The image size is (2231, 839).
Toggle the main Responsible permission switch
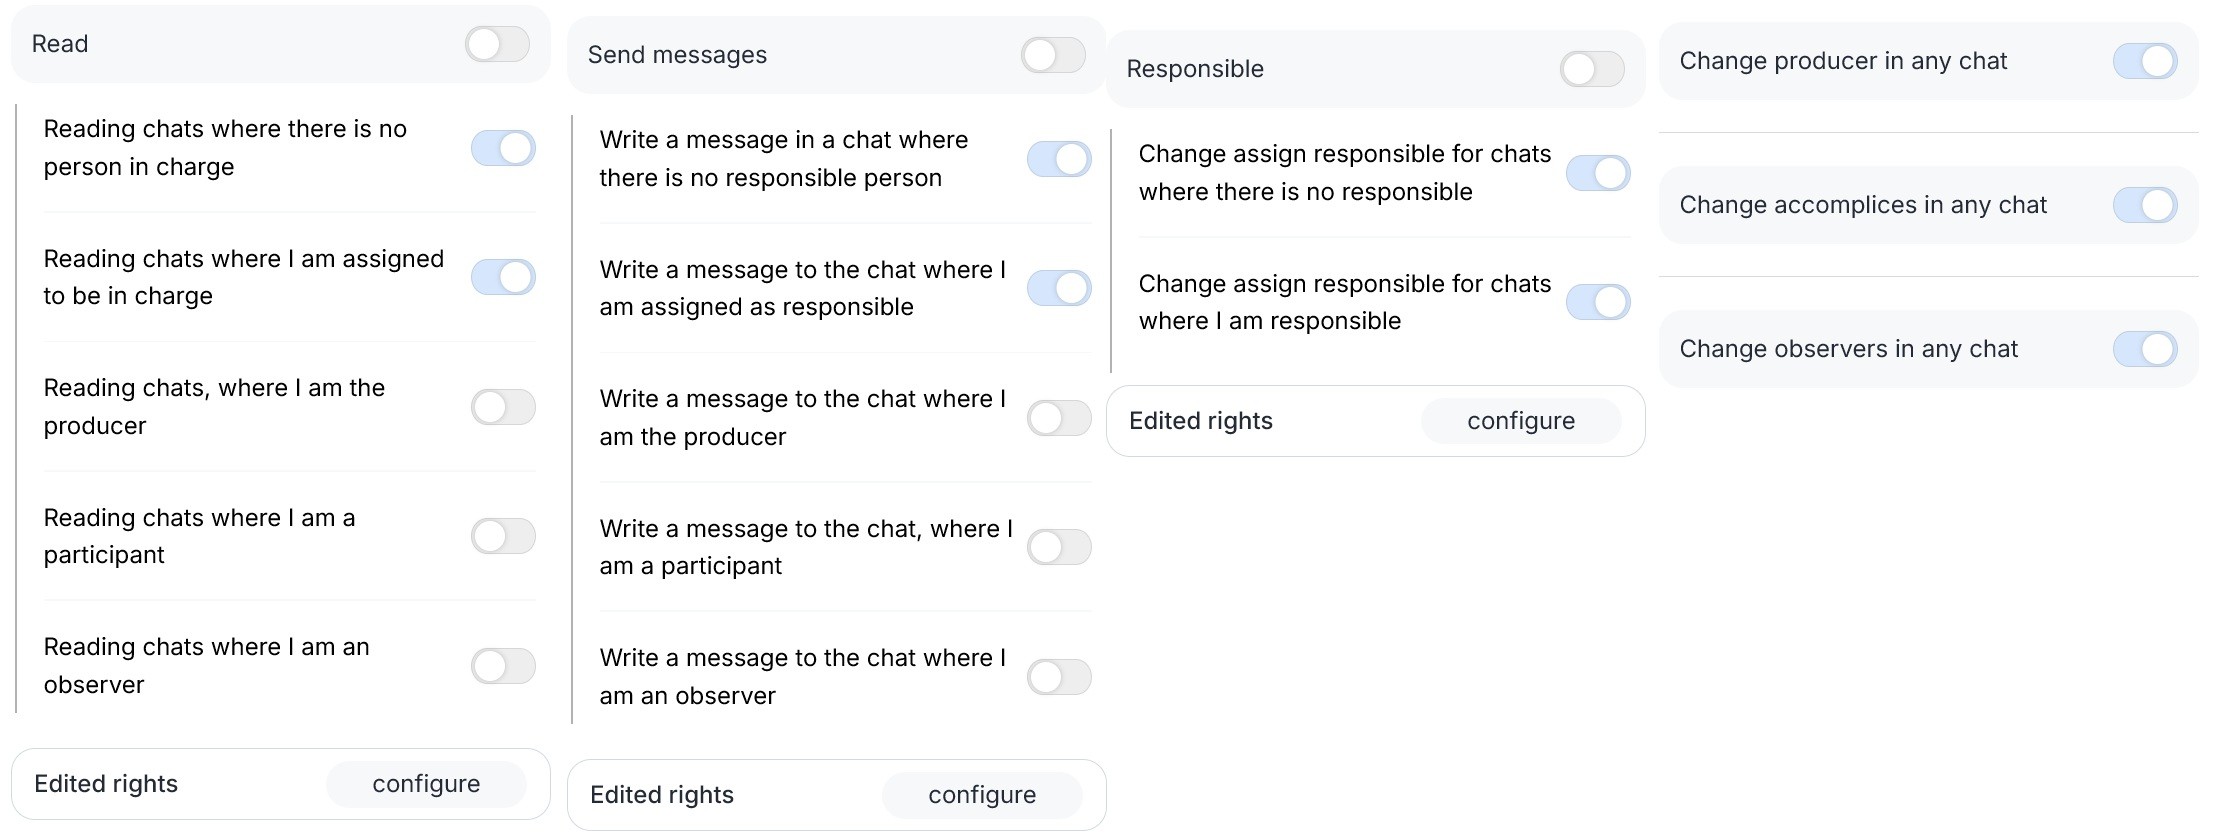click(x=1592, y=69)
